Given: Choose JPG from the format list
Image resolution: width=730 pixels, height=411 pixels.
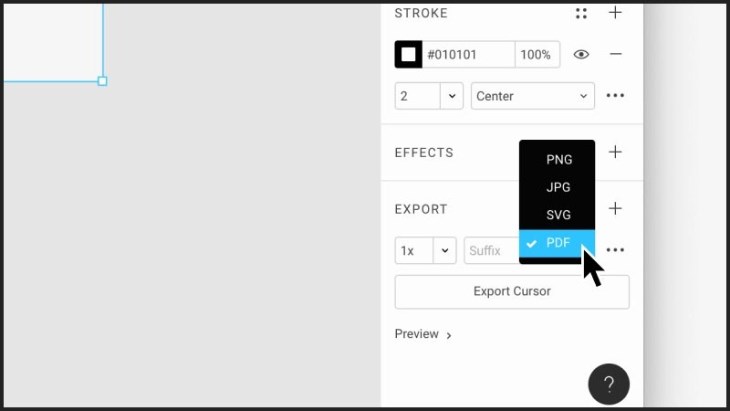Looking at the screenshot, I should click(x=557, y=187).
